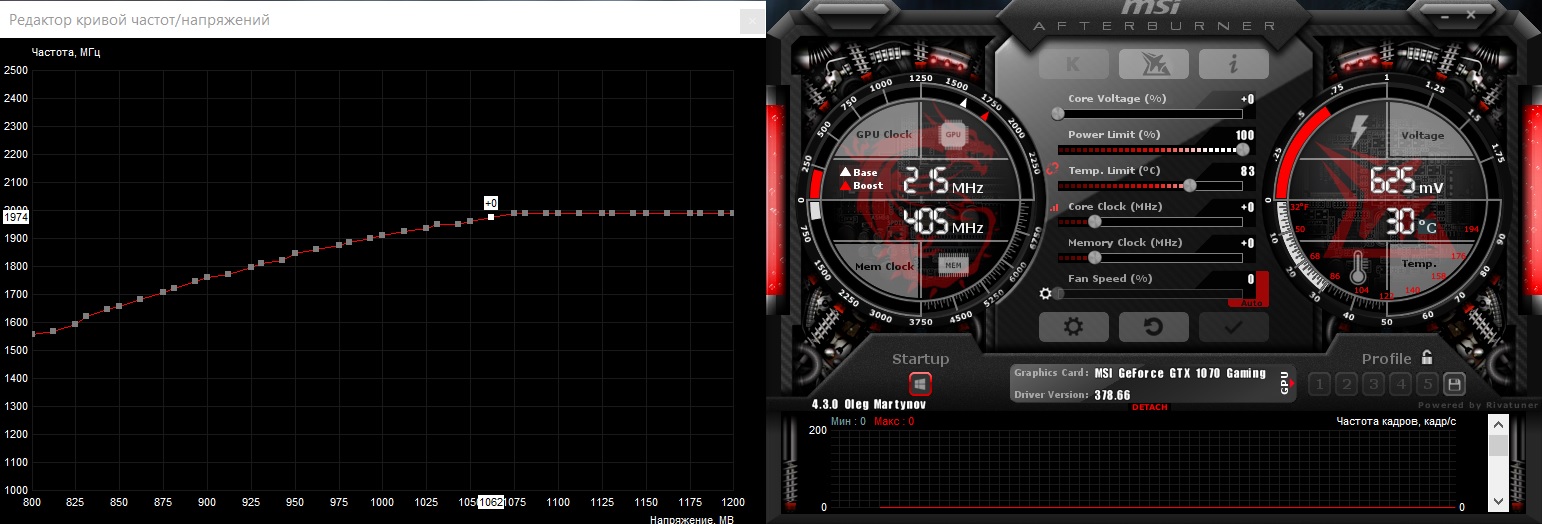Click the frame rate graph title text
Image resolution: width=1542 pixels, height=524 pixels.
[1396, 421]
